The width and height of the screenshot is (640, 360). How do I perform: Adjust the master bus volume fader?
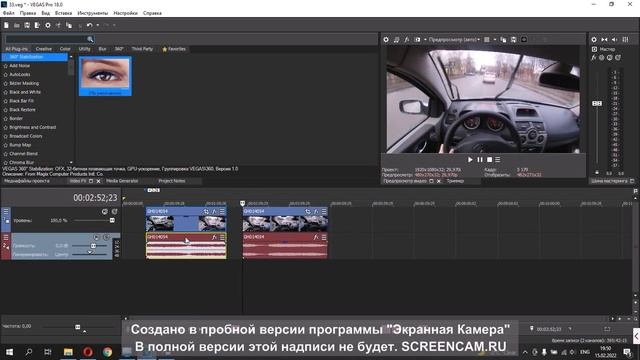click(x=597, y=103)
